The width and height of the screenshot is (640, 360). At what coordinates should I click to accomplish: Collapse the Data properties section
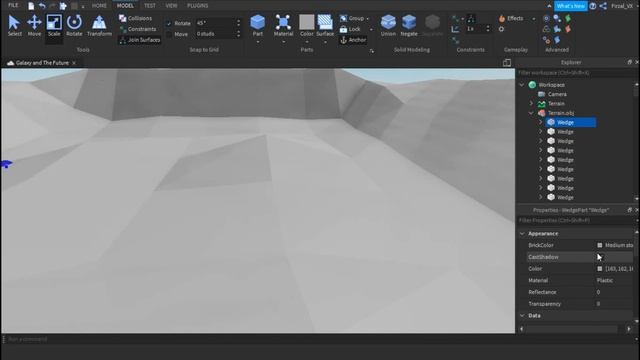point(522,316)
